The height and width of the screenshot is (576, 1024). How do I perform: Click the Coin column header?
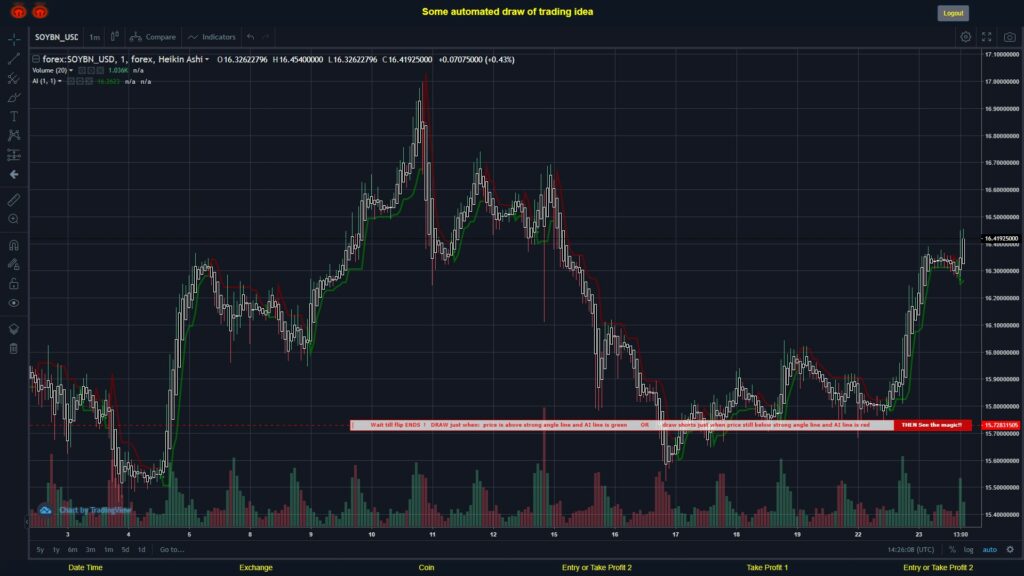pyautogui.click(x=426, y=568)
